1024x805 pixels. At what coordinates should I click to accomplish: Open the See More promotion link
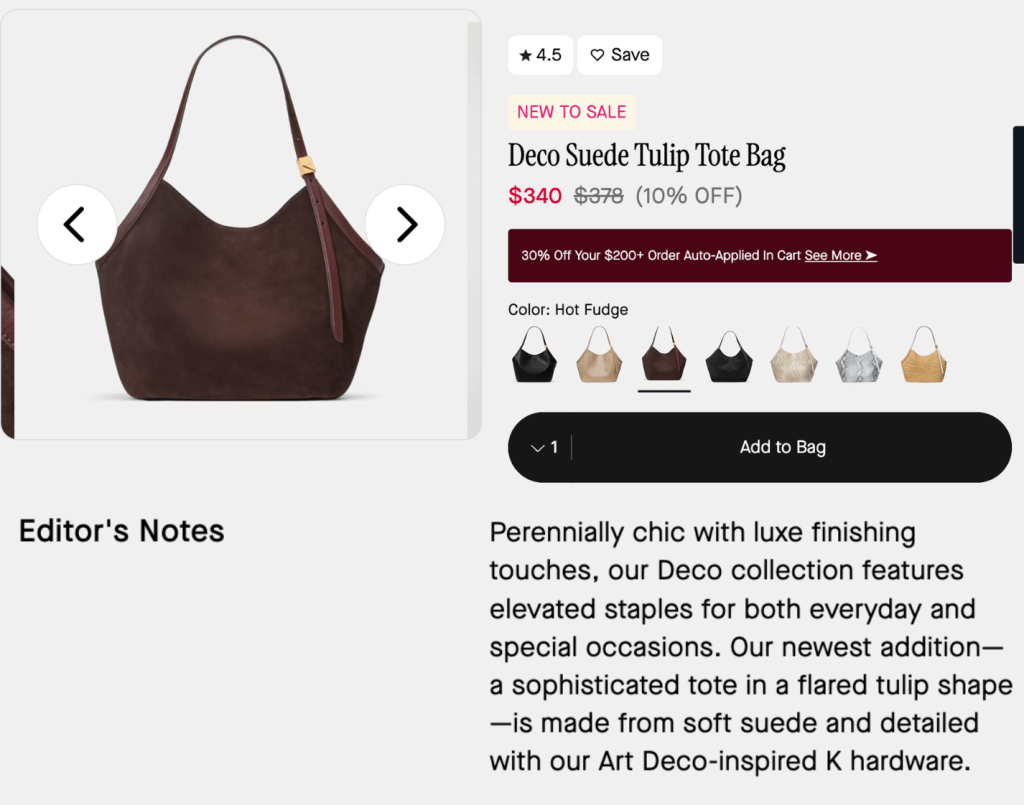click(840, 256)
